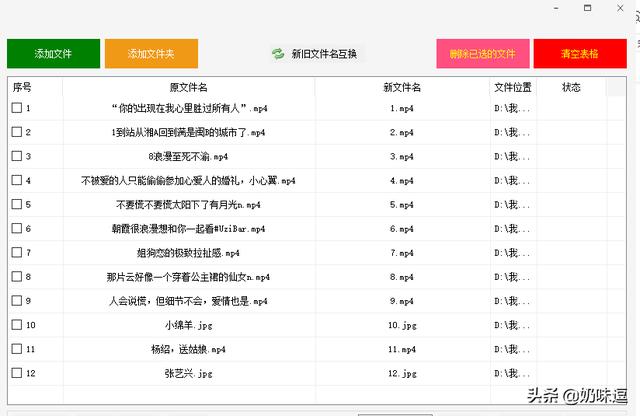
Task: Select original file name 姐狗恋的极致拉扯感.mp4
Action: click(x=188, y=253)
